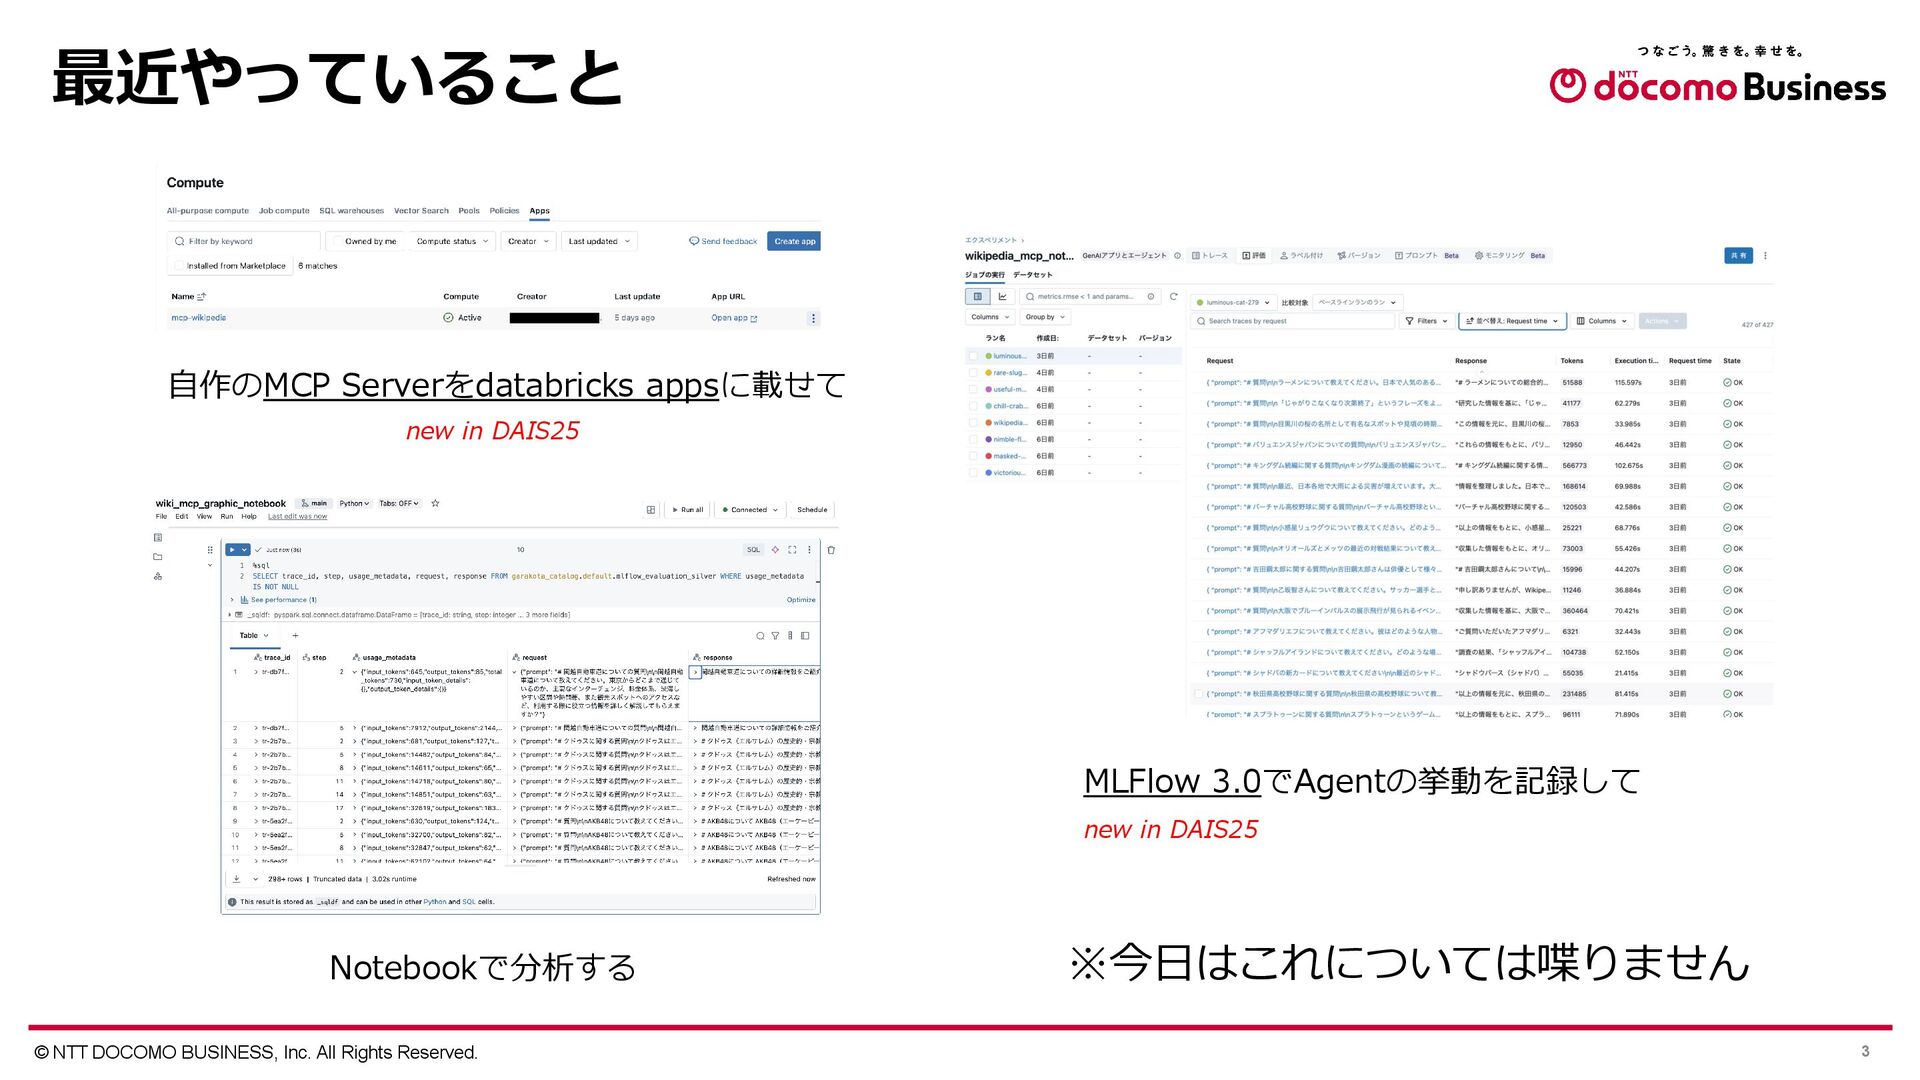Click the notebook cell's run play button

click(232, 550)
